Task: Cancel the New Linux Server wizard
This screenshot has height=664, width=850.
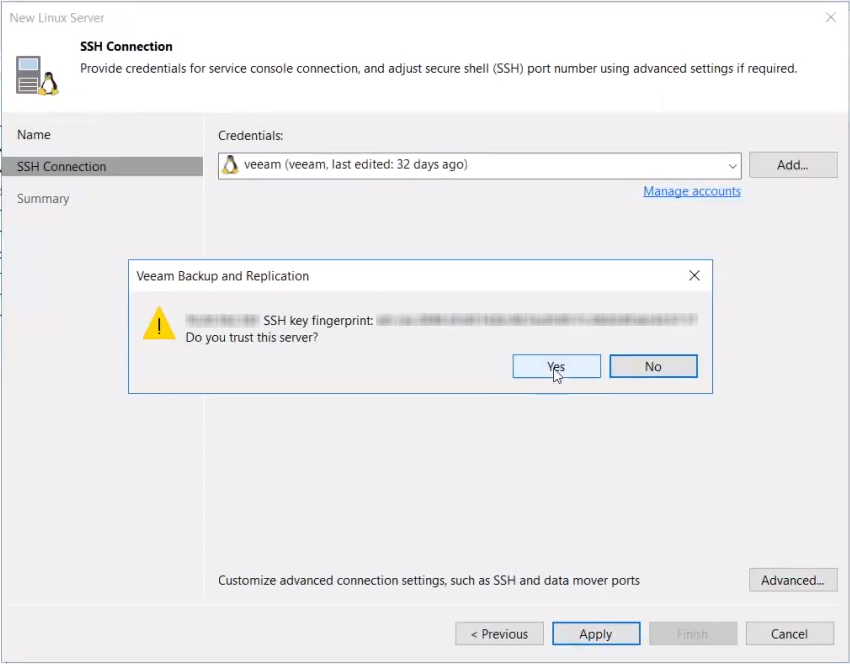Action: 790,634
